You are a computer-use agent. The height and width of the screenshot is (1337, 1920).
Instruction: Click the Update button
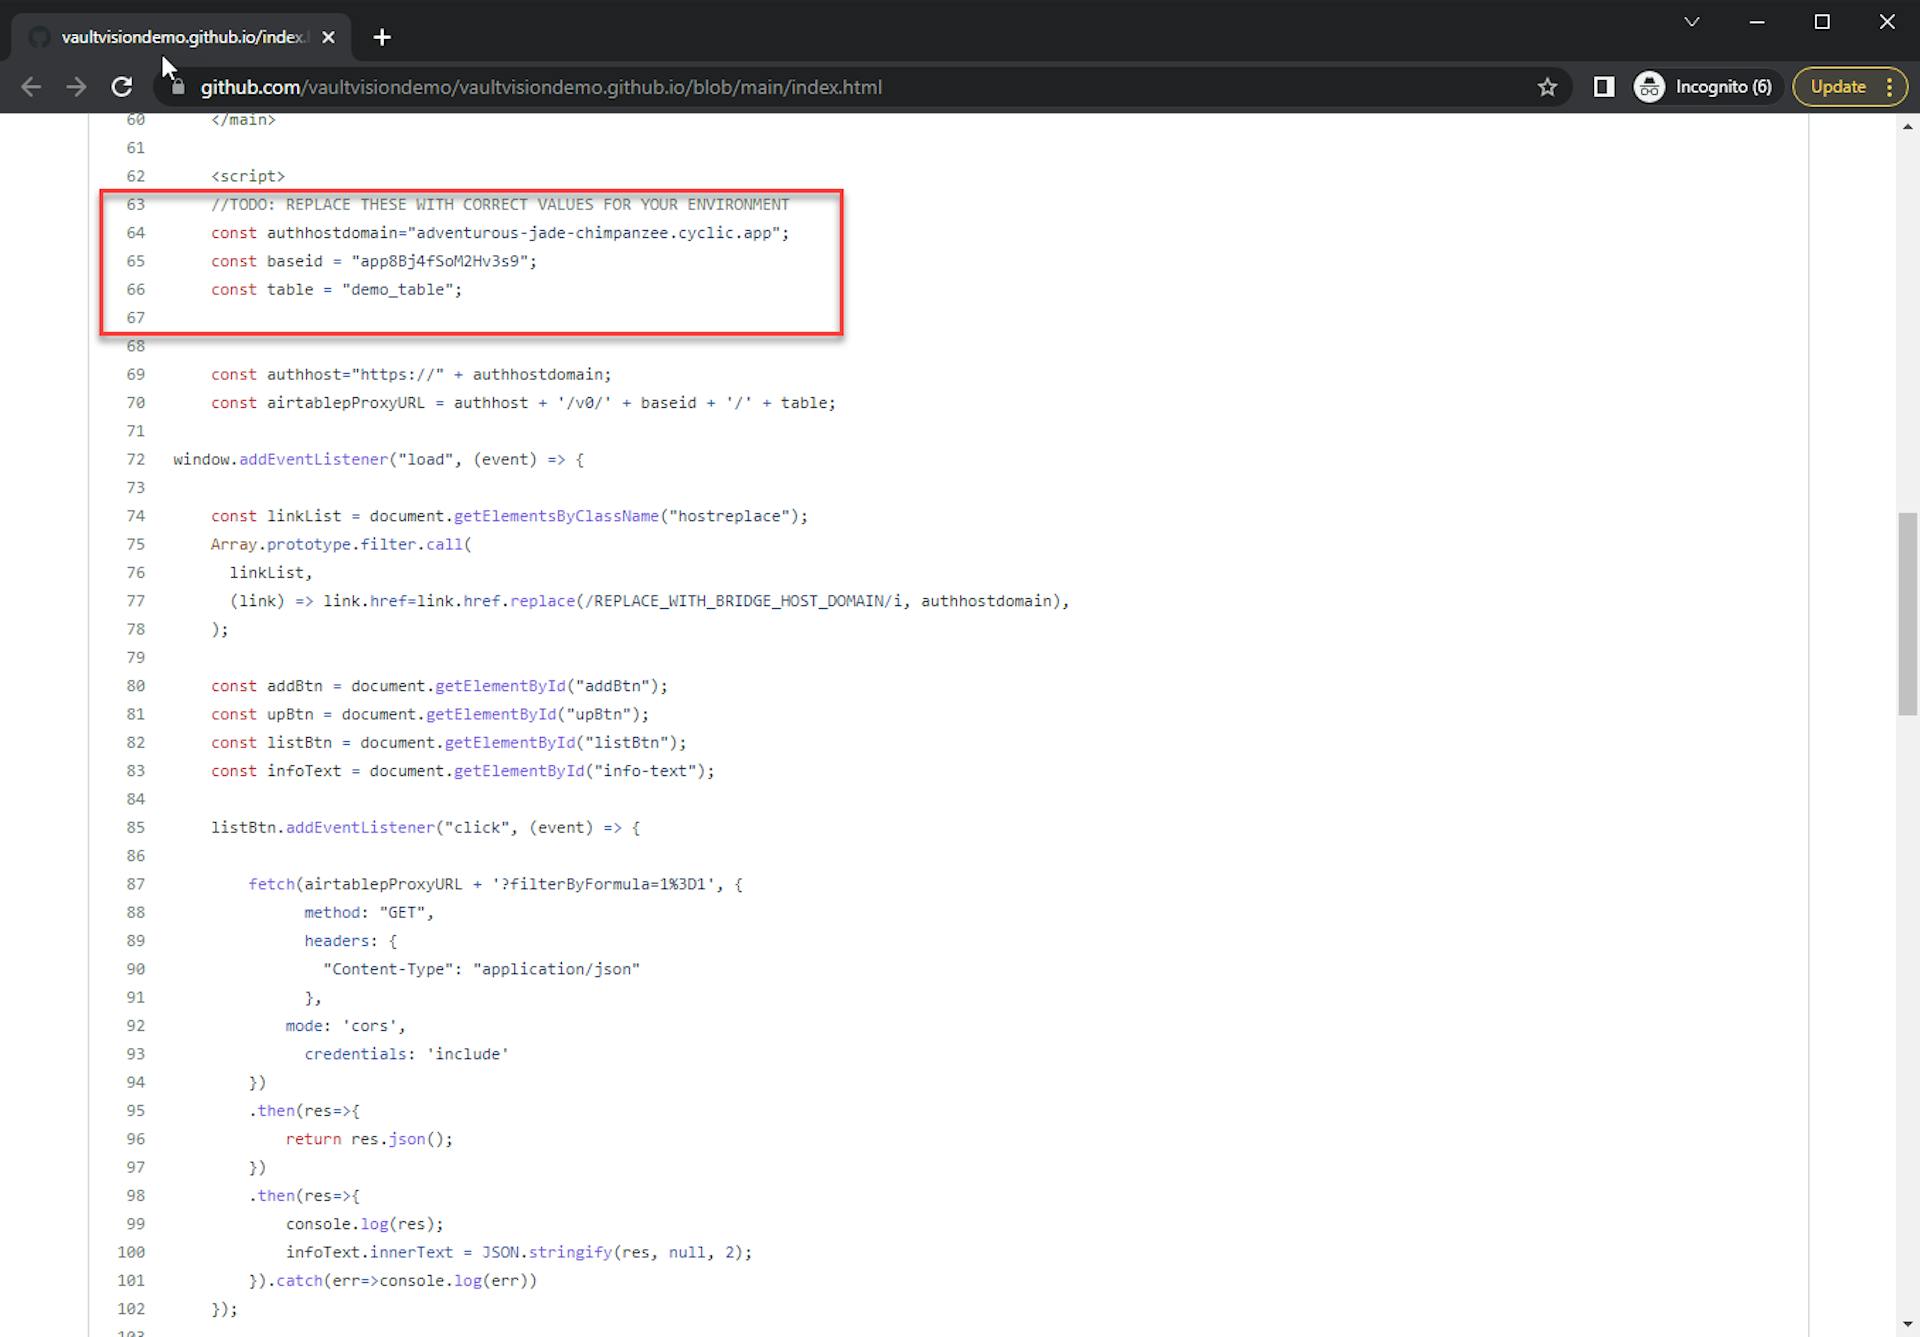1837,87
